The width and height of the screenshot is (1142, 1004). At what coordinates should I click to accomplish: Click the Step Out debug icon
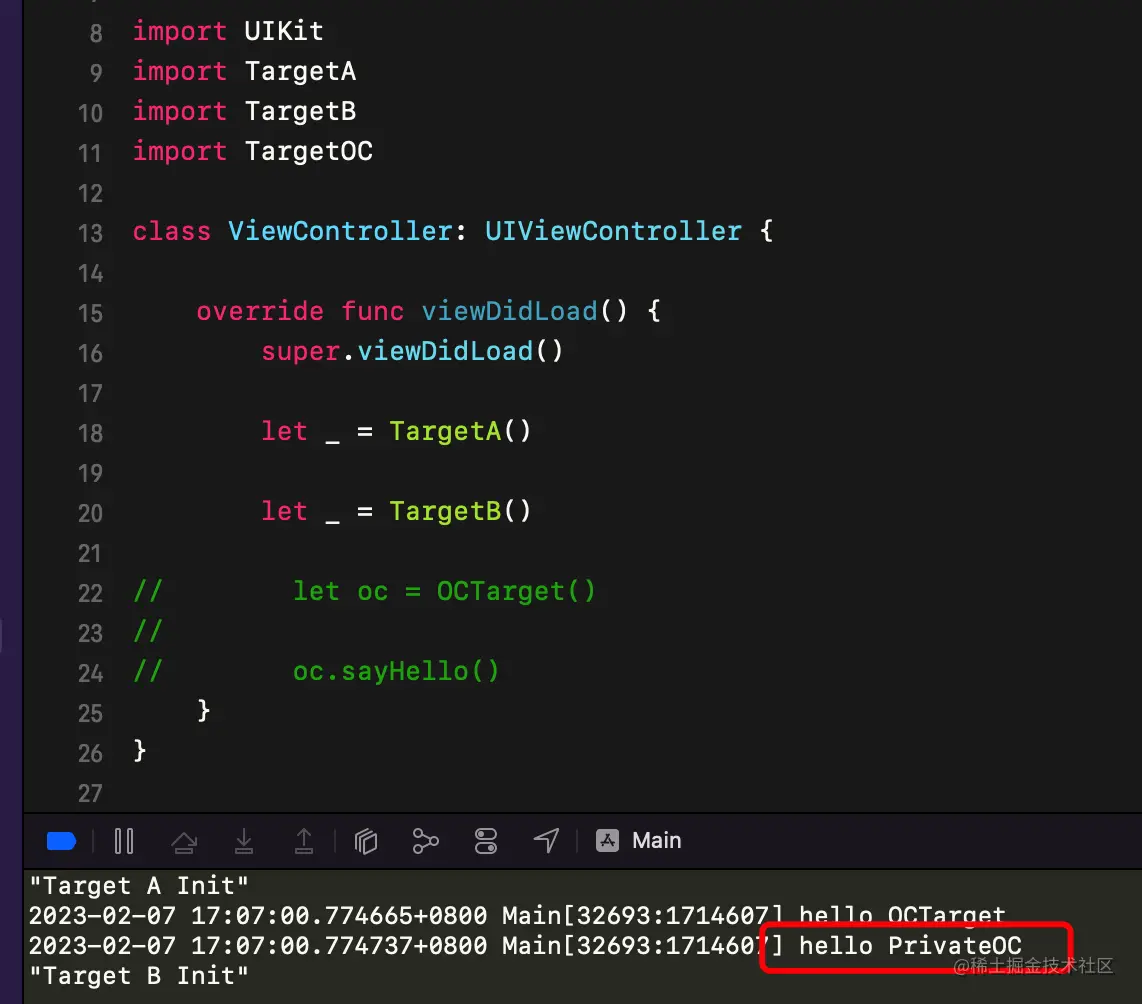(304, 841)
